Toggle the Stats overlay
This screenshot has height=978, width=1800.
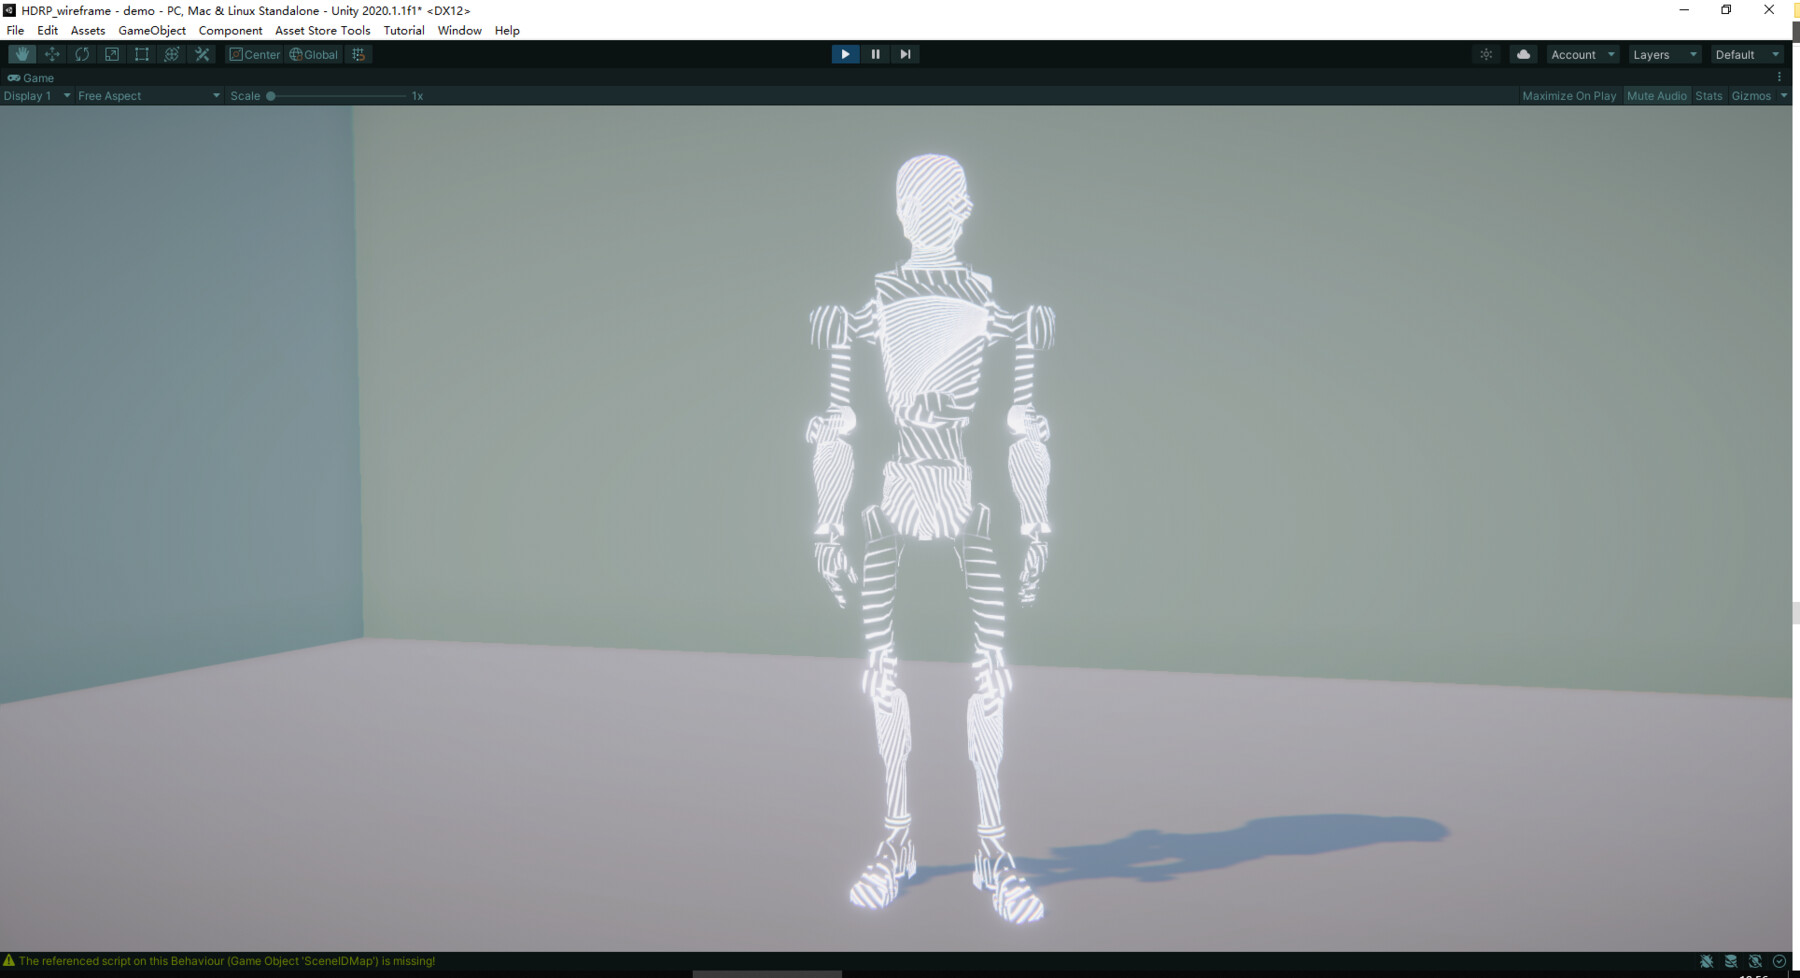click(x=1708, y=95)
